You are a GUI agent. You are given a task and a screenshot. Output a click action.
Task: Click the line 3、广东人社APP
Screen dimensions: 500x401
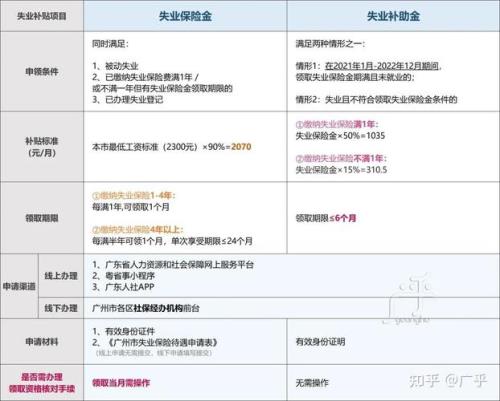123,287
